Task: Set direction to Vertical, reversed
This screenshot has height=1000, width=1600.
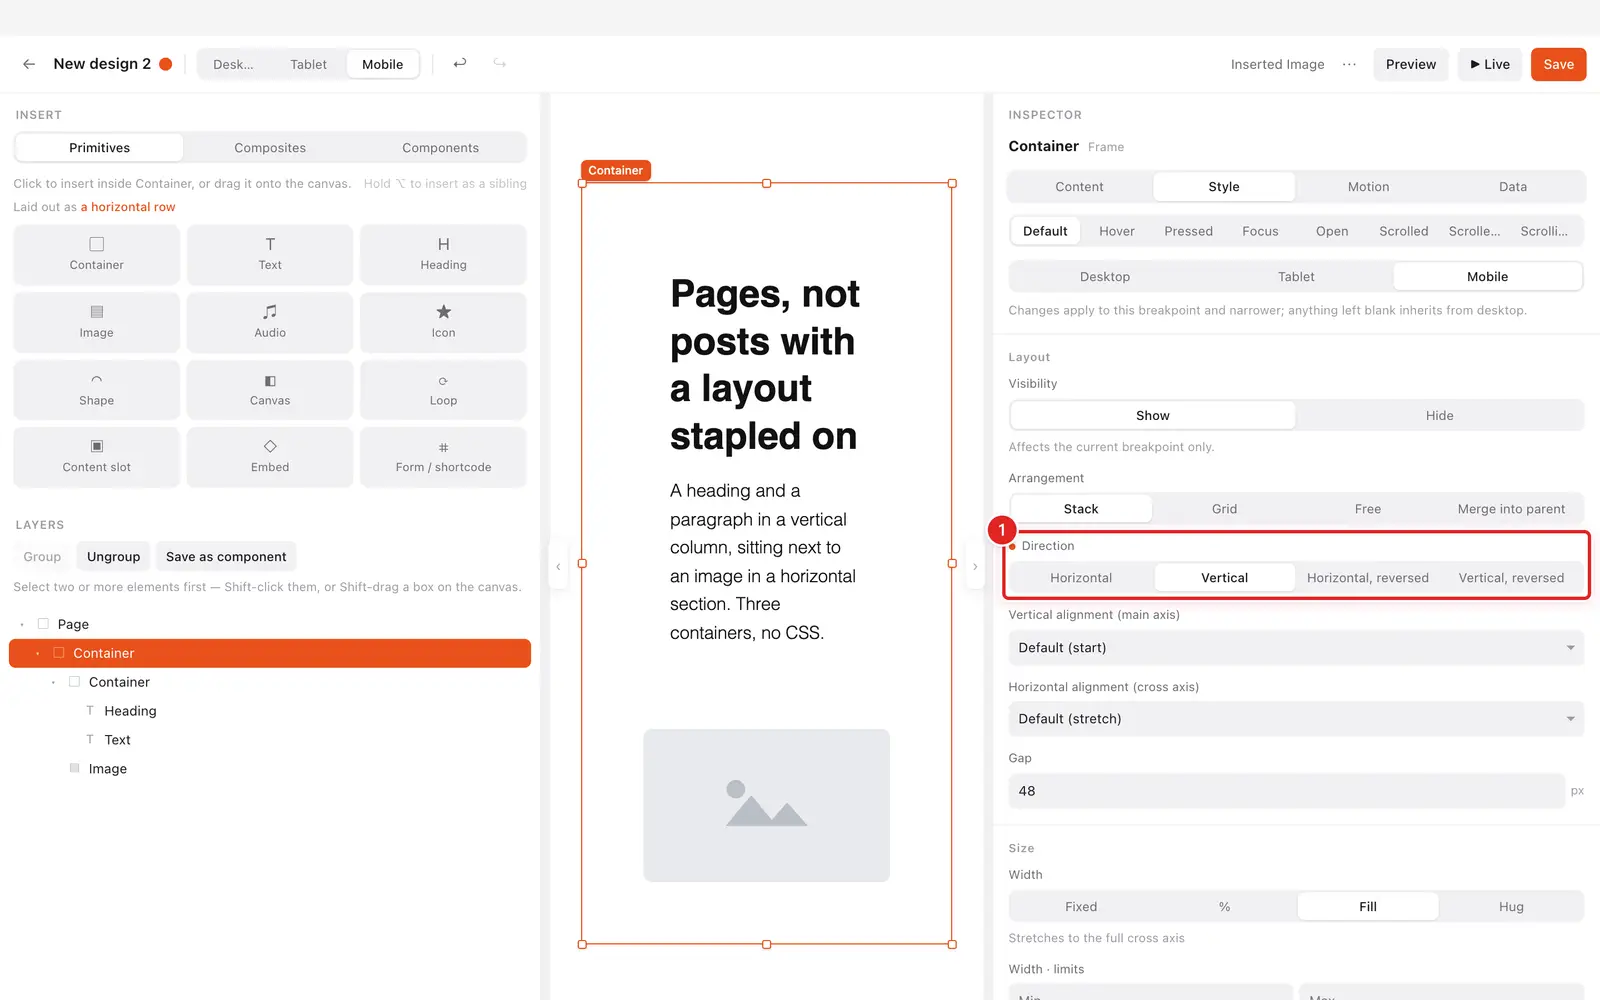Action: [x=1511, y=578]
